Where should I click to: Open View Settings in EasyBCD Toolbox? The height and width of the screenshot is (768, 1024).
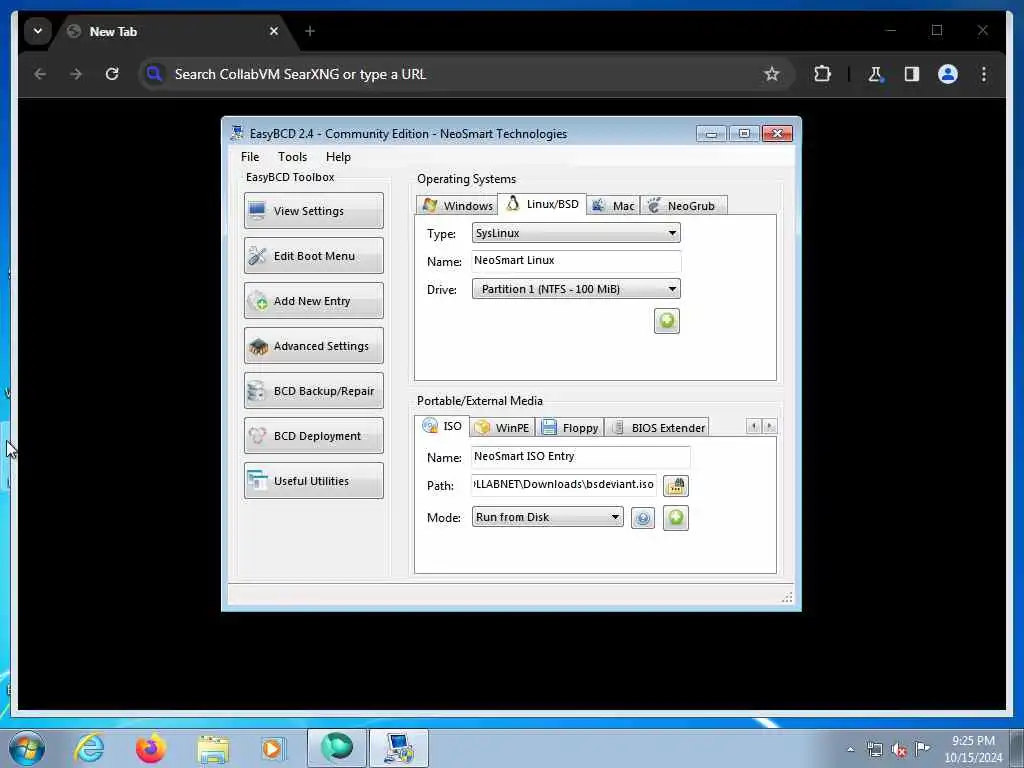313,210
